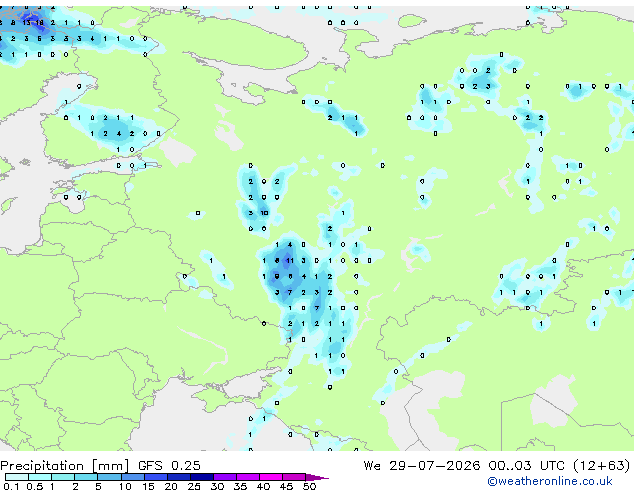Click the 'GFS 0.25' model label
The height and width of the screenshot is (490, 634).
click(x=169, y=466)
